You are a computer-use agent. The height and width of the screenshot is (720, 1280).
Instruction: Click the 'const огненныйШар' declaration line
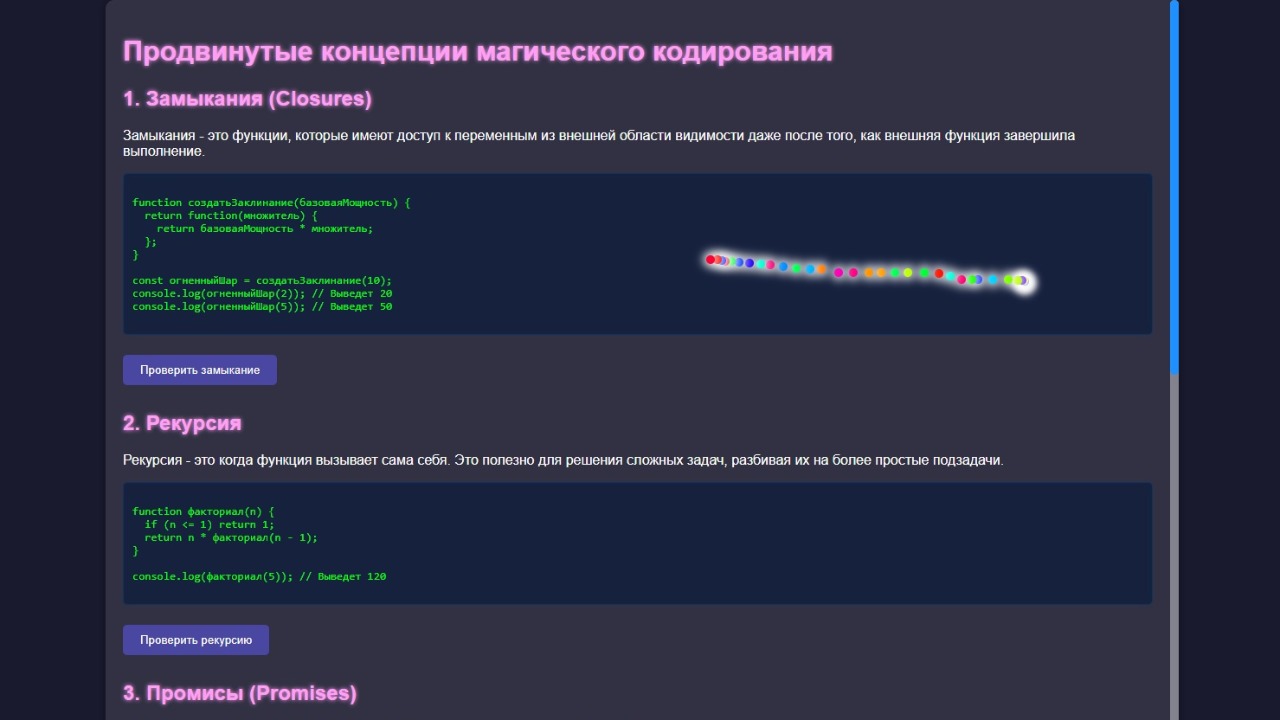pos(262,280)
